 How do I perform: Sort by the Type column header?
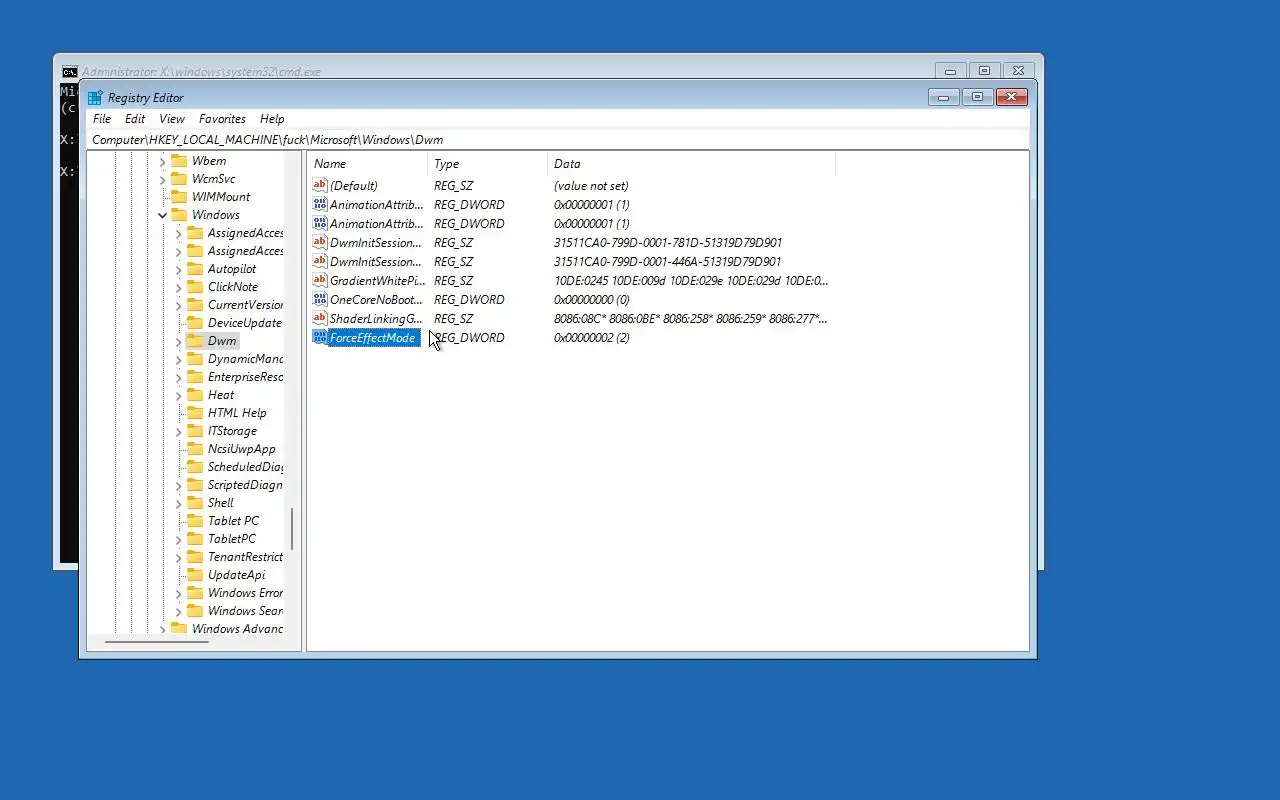click(x=488, y=164)
